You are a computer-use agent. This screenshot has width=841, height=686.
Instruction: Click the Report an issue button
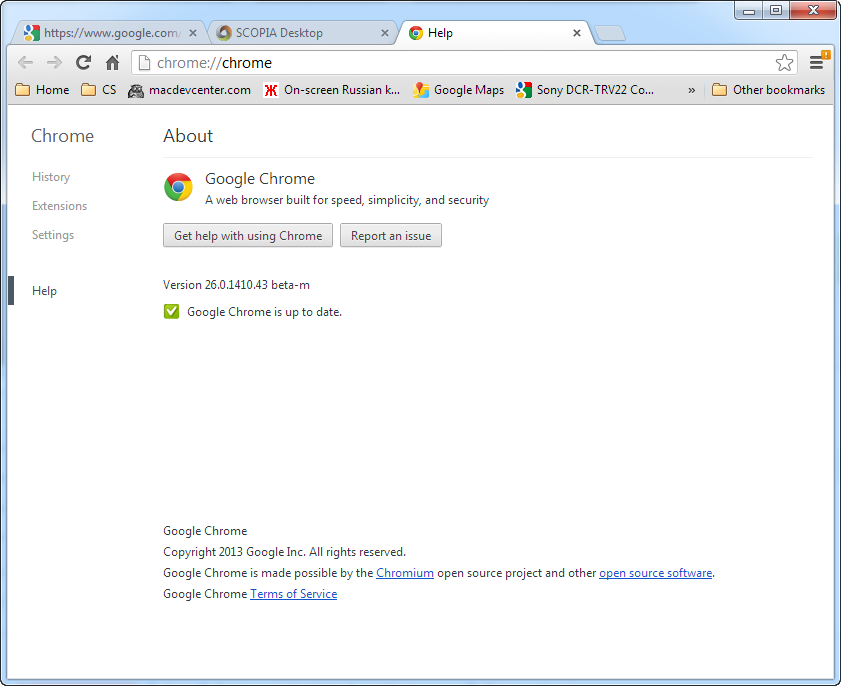click(x=390, y=235)
